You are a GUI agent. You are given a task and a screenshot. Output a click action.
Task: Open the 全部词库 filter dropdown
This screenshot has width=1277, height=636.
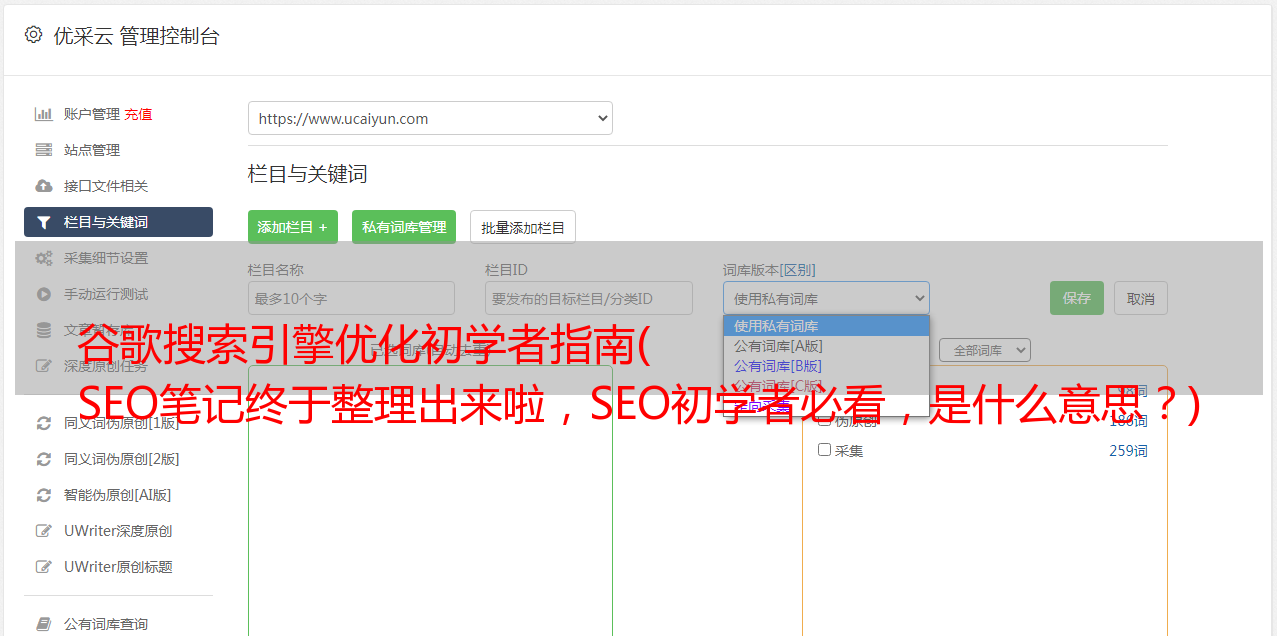984,351
